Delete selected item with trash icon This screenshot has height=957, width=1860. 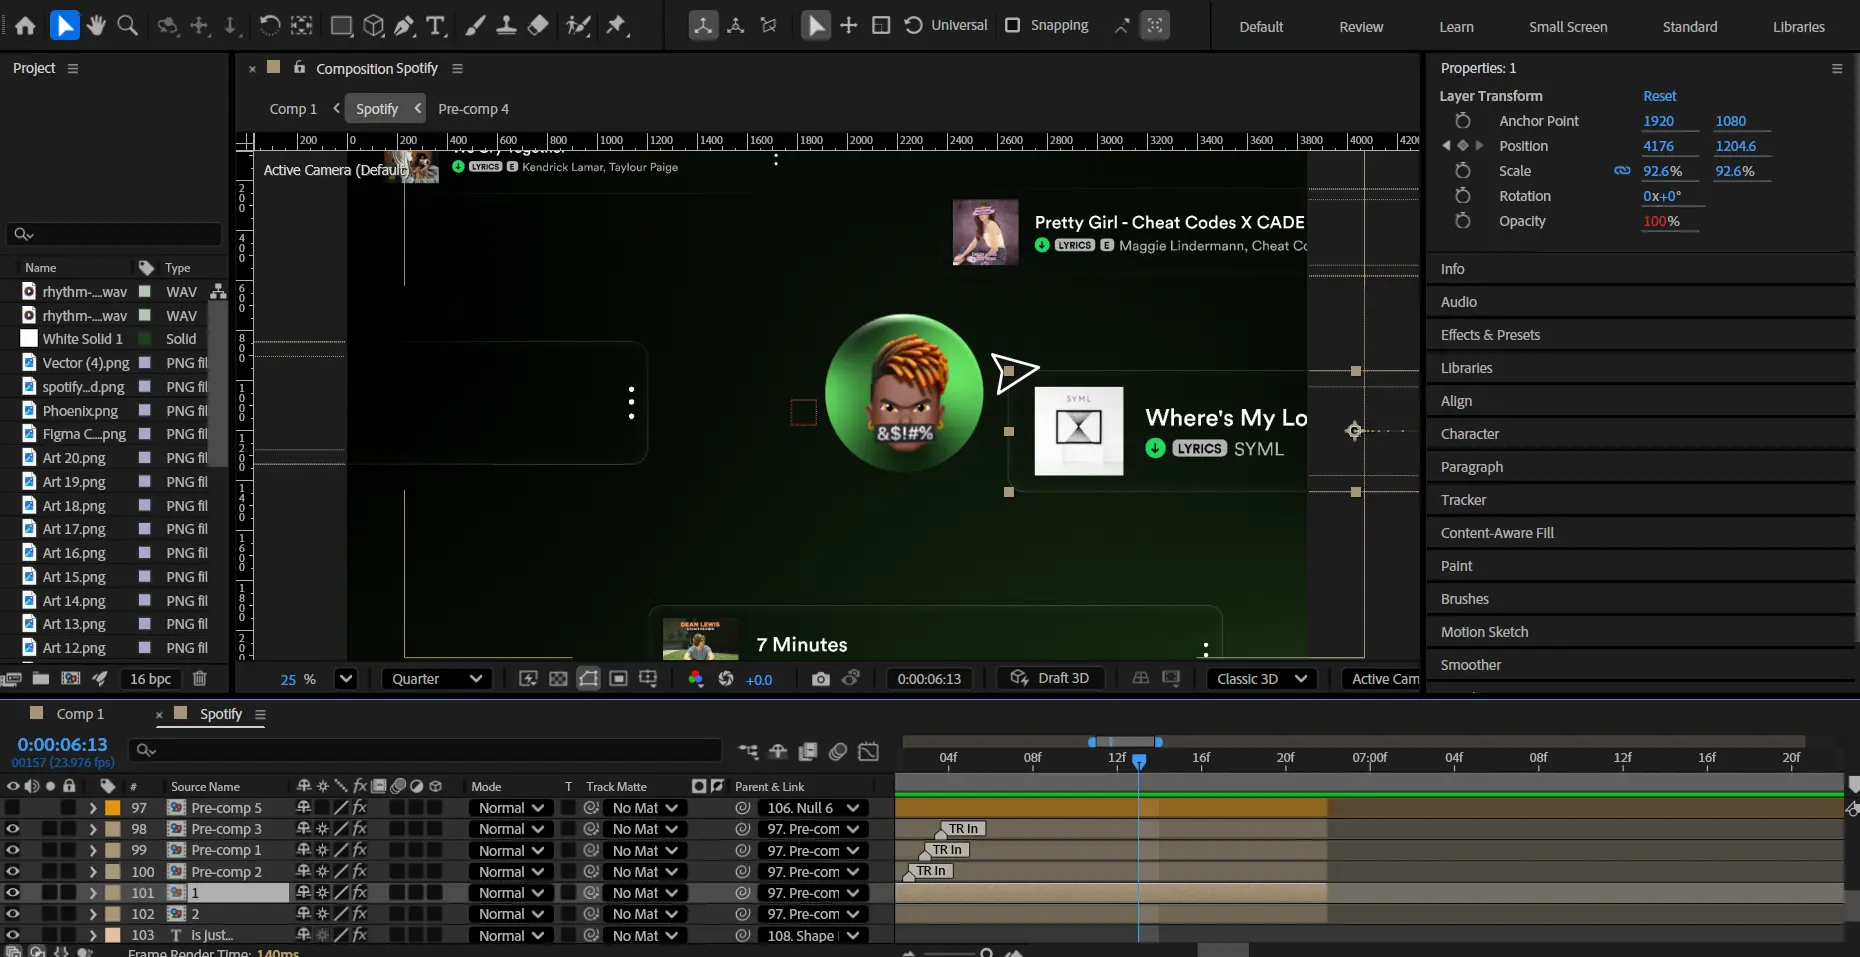tap(199, 679)
